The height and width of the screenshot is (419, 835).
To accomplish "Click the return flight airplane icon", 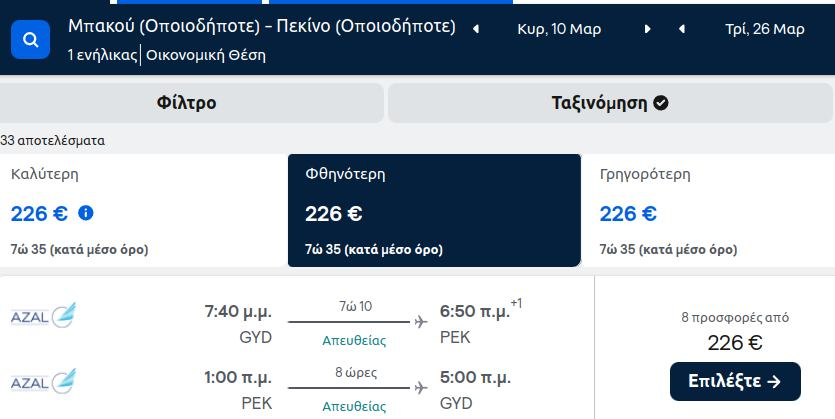I will [x=421, y=388].
